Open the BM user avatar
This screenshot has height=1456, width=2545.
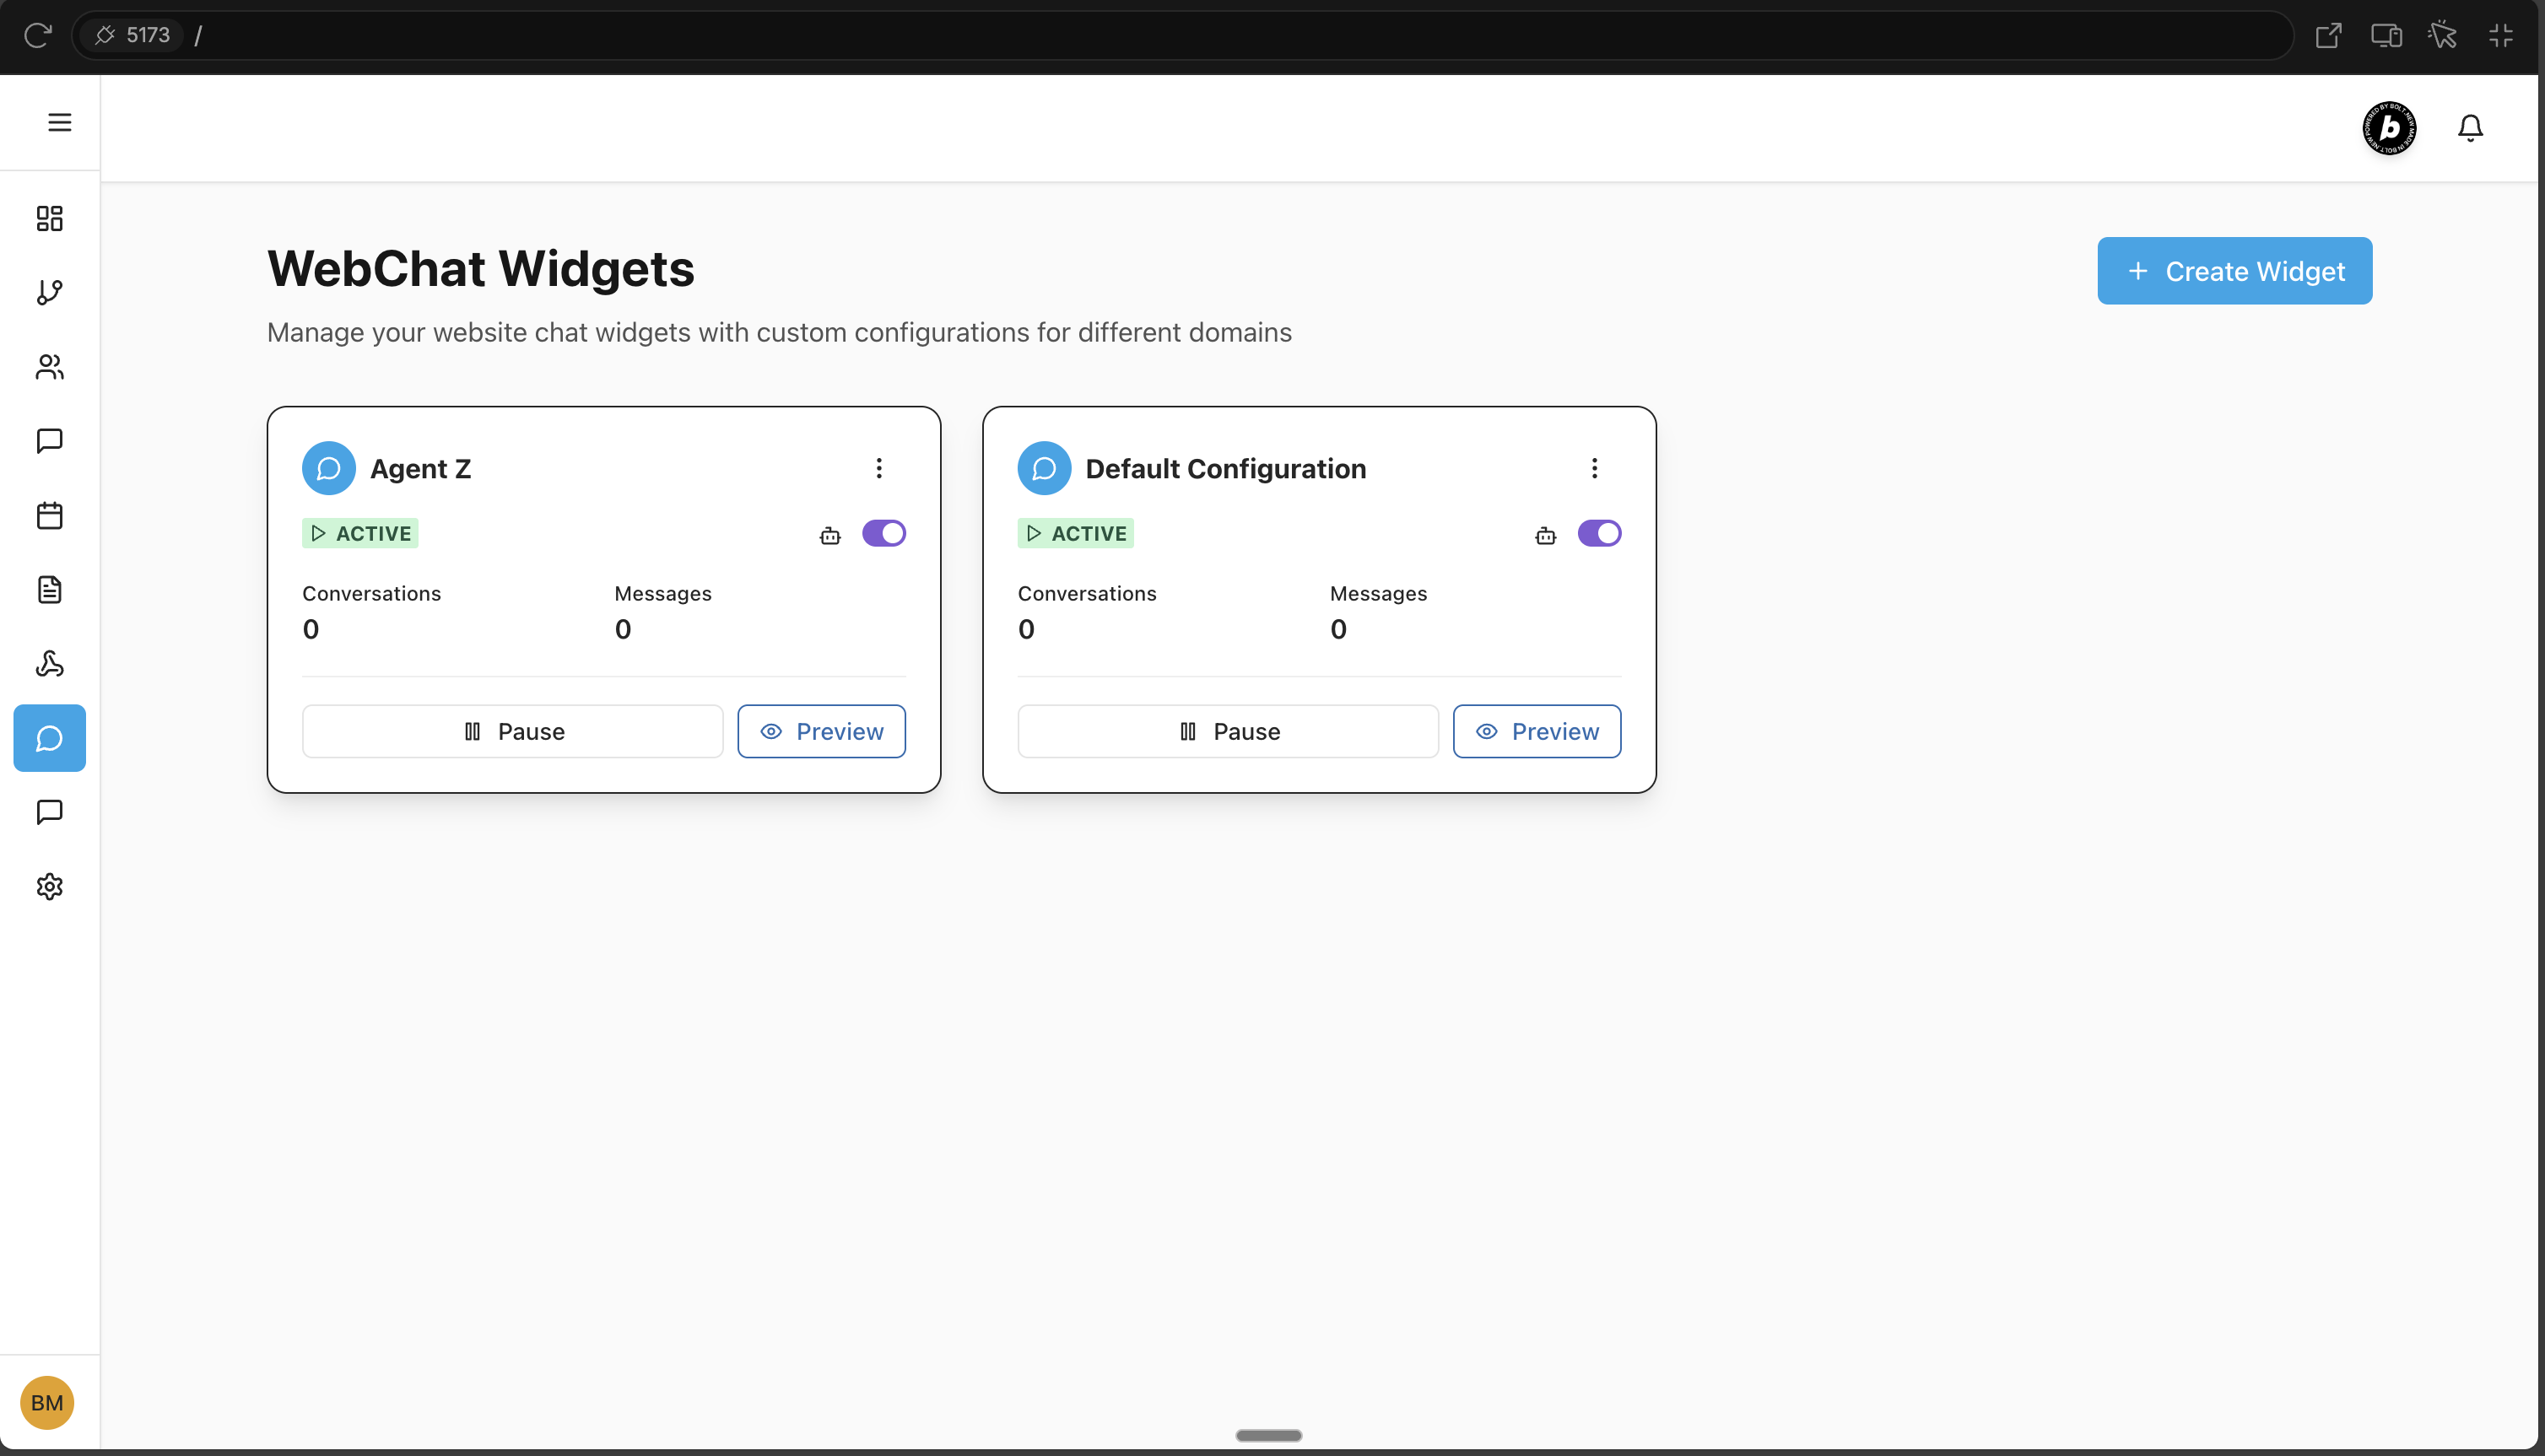click(x=47, y=1402)
